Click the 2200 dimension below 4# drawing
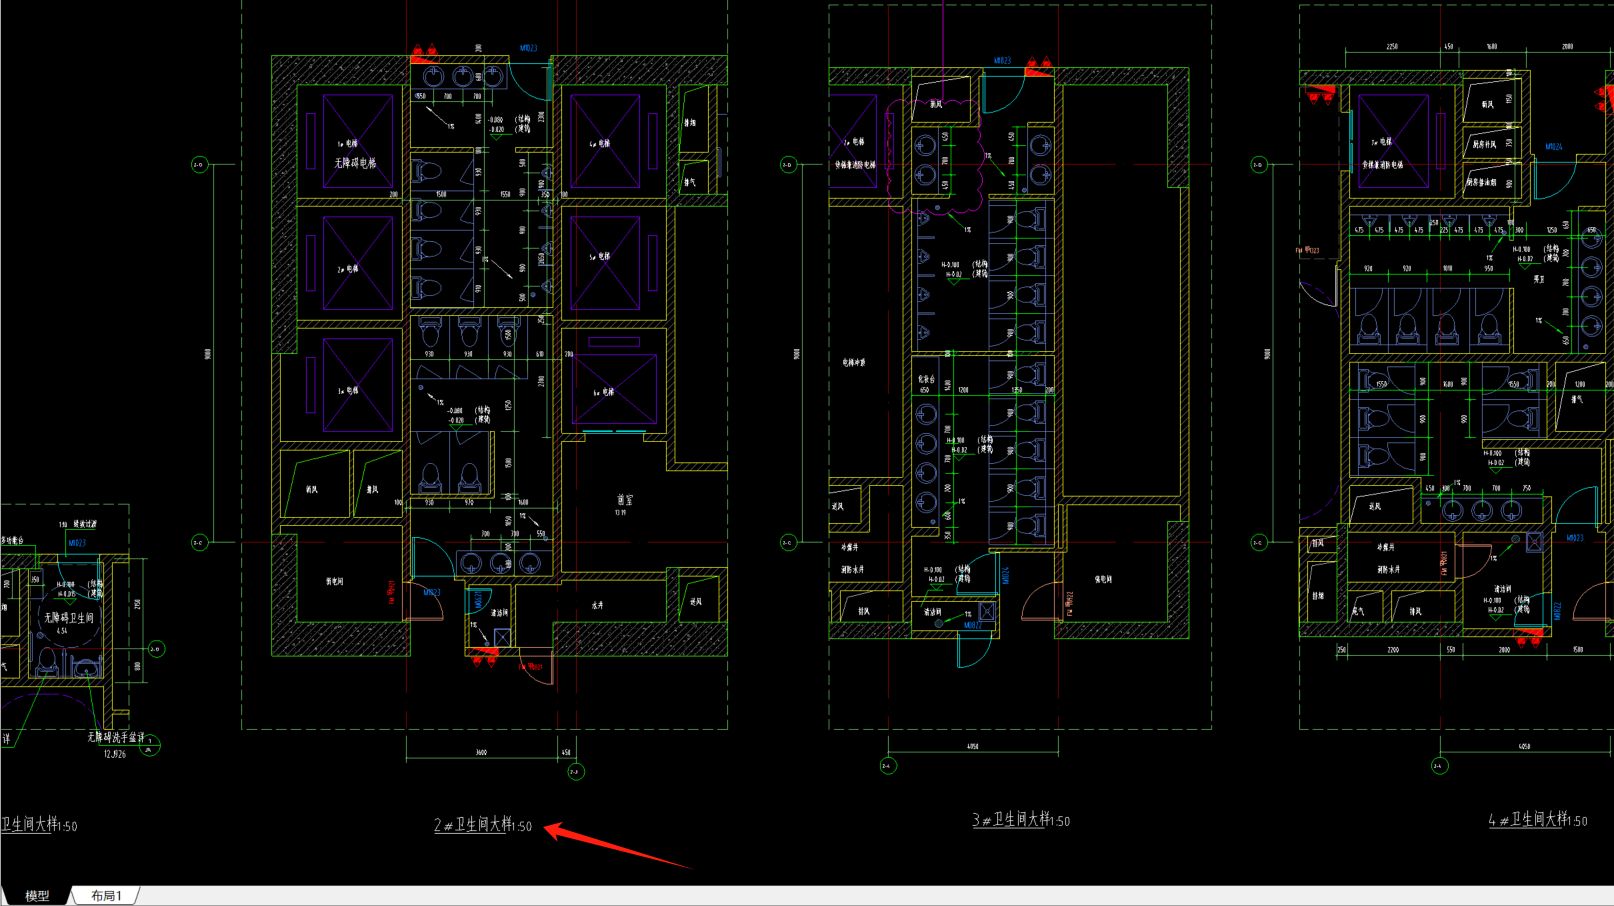 (x=1393, y=650)
